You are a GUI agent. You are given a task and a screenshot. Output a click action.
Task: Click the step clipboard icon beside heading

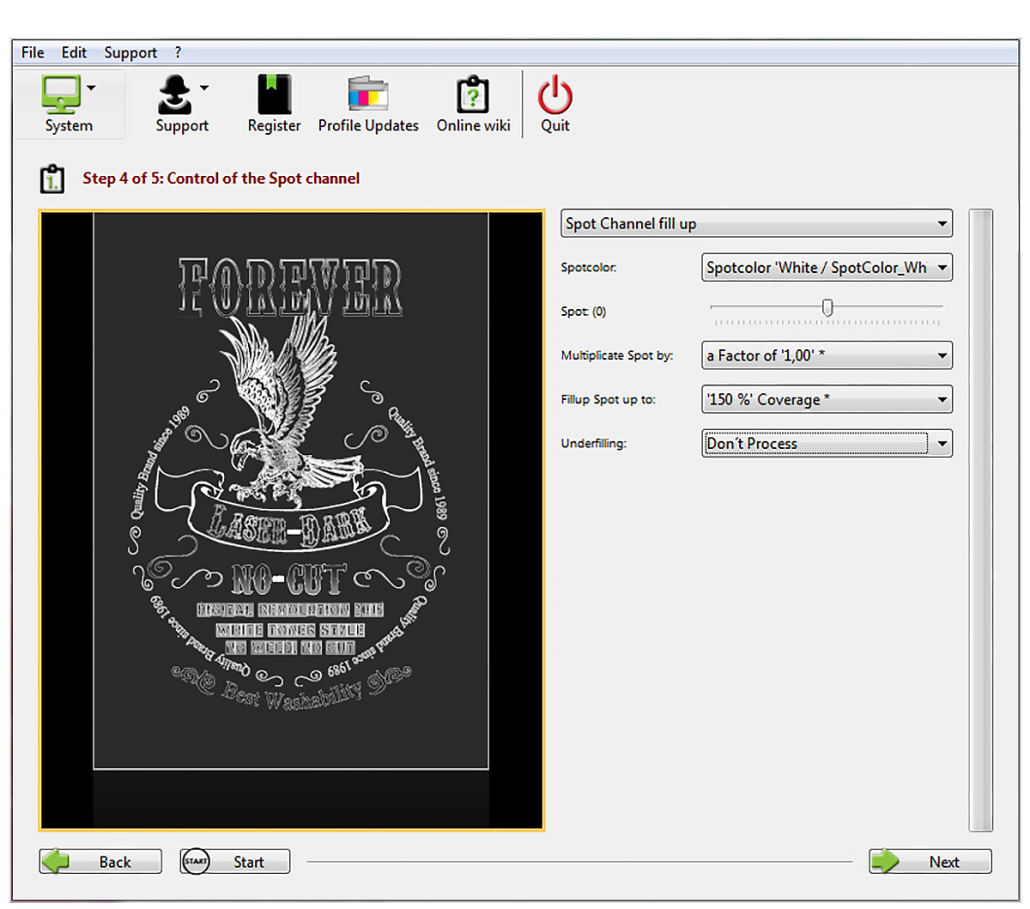(x=52, y=179)
